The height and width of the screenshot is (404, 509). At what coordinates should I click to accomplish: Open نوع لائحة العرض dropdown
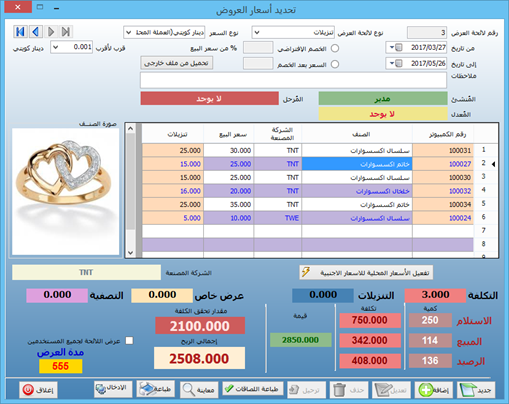pos(257,33)
